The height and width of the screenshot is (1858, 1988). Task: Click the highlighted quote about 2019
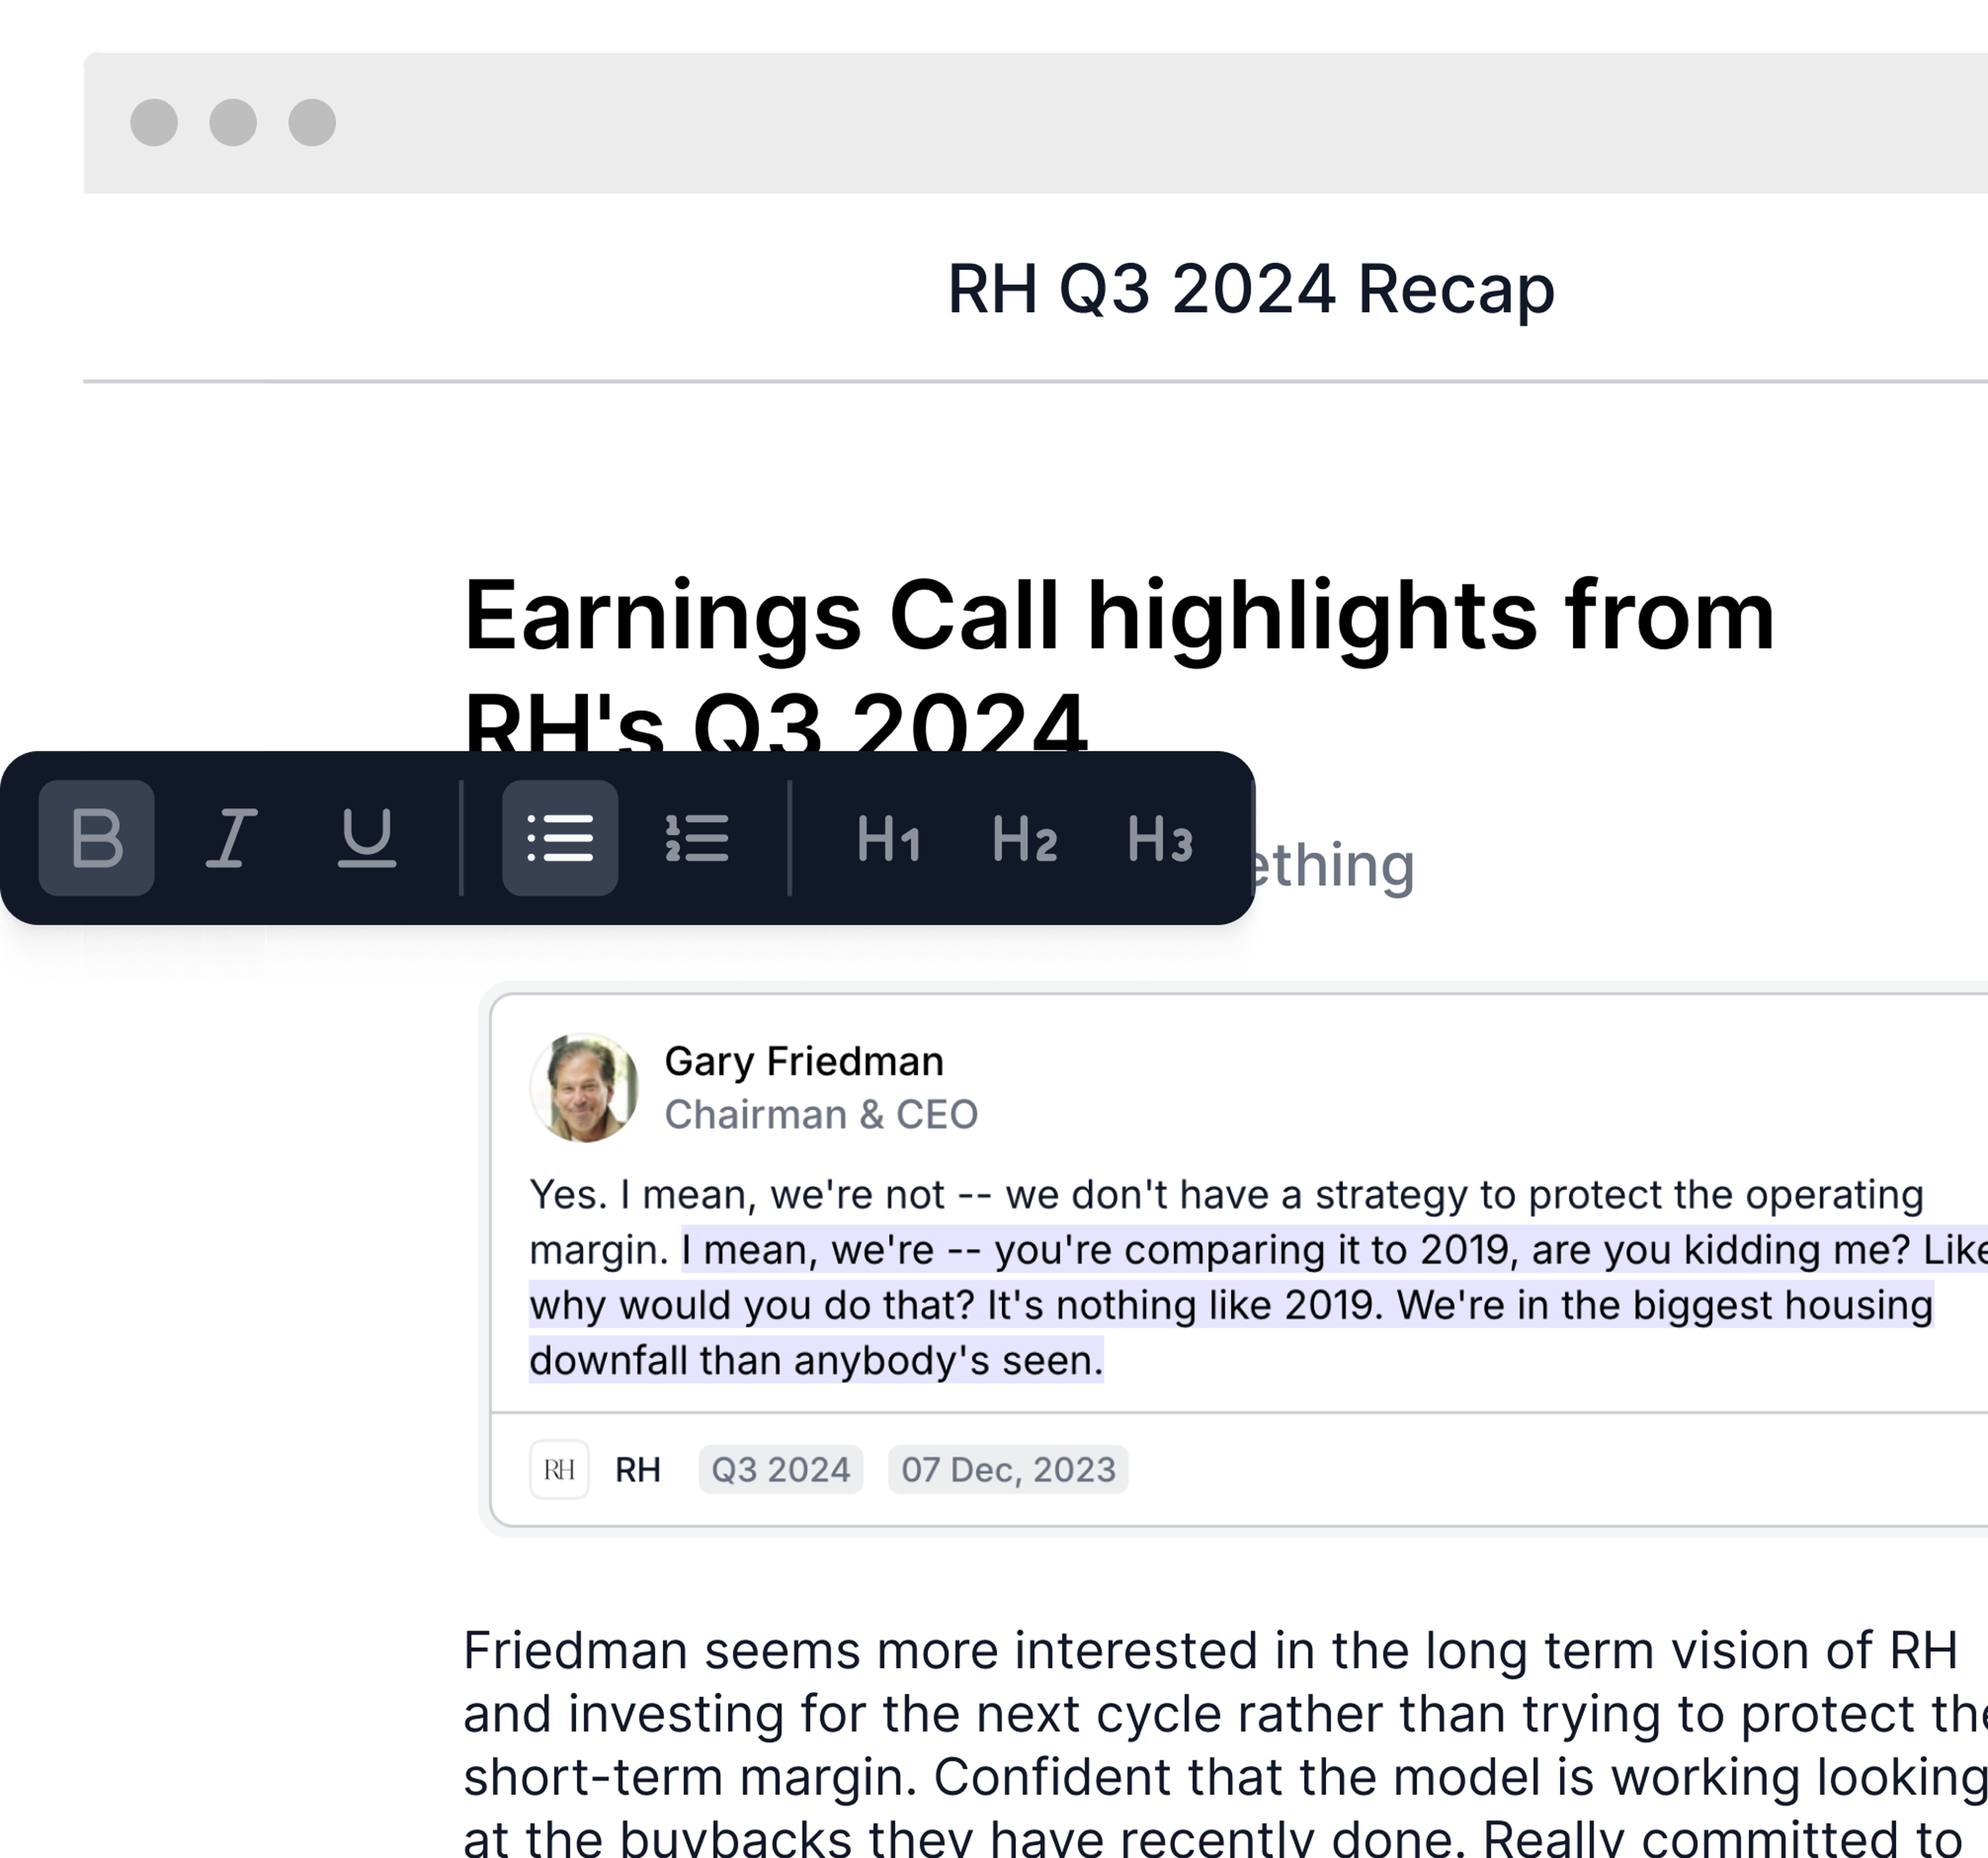[1258, 1305]
